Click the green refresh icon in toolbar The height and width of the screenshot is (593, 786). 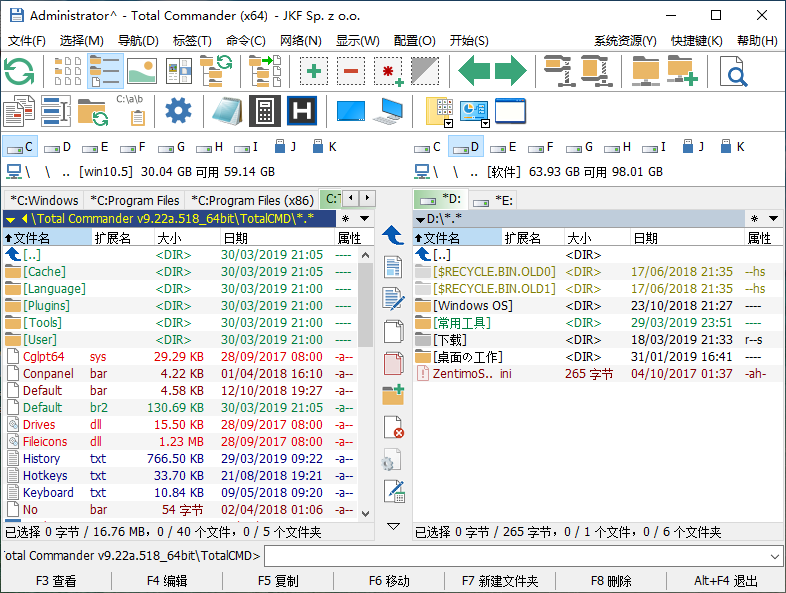point(19,71)
